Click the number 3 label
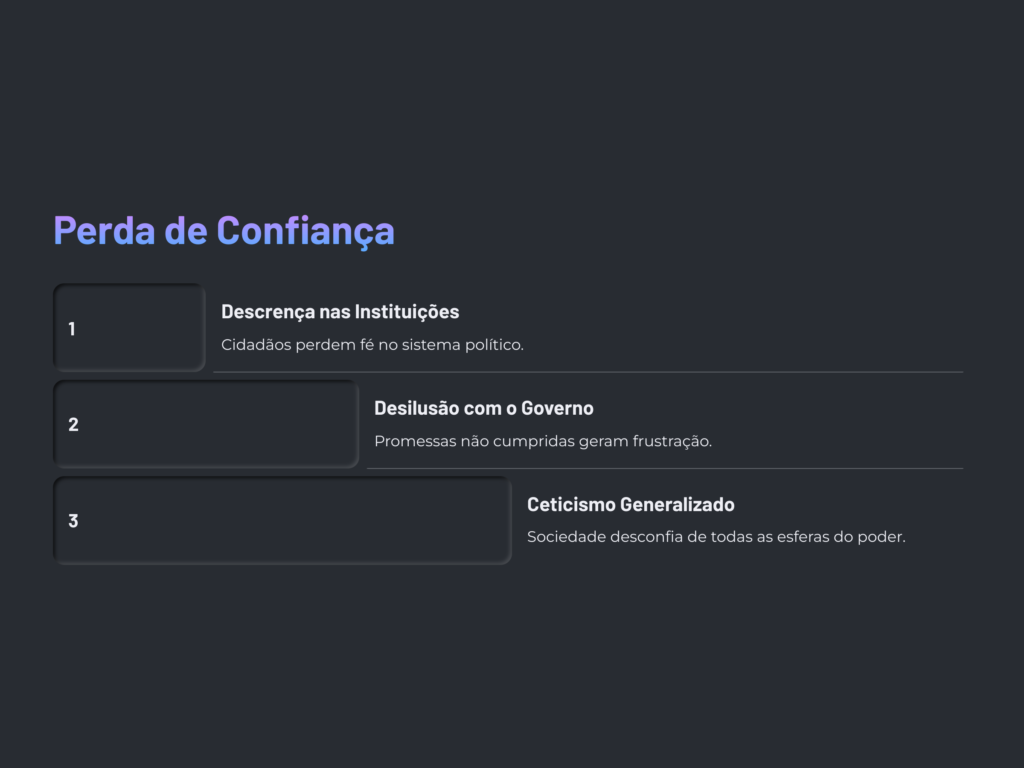 pos(73,520)
